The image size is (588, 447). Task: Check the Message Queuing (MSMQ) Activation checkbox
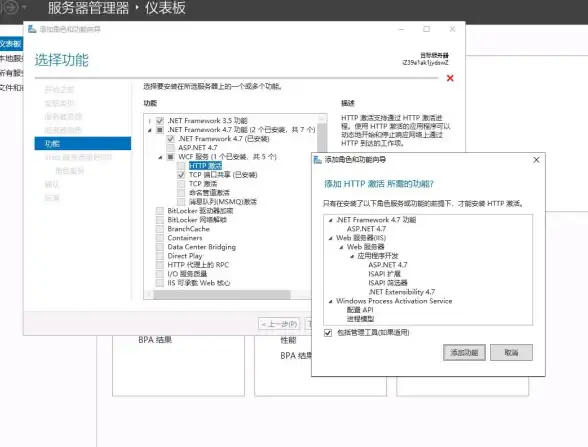pyautogui.click(x=182, y=202)
